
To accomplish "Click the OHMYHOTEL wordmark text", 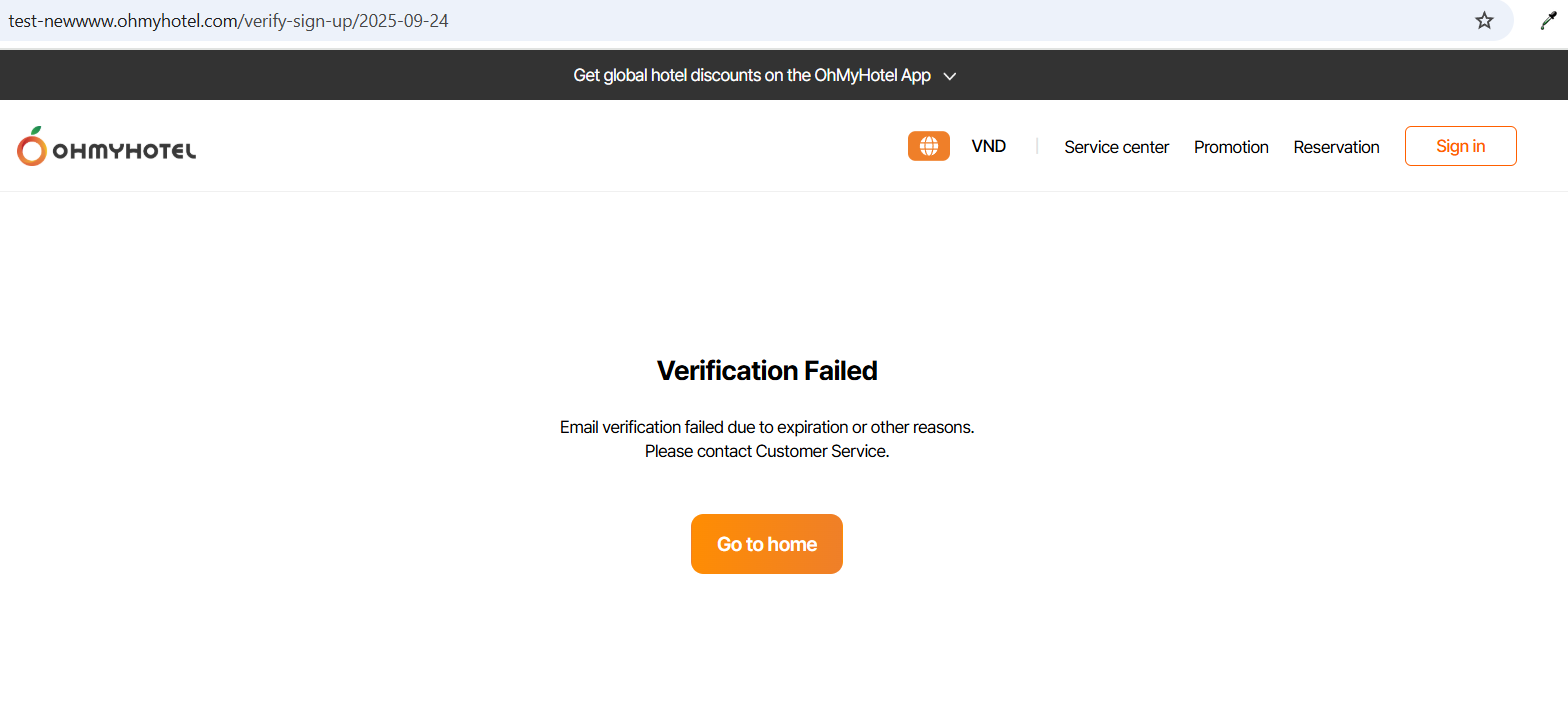I will click(x=124, y=151).
